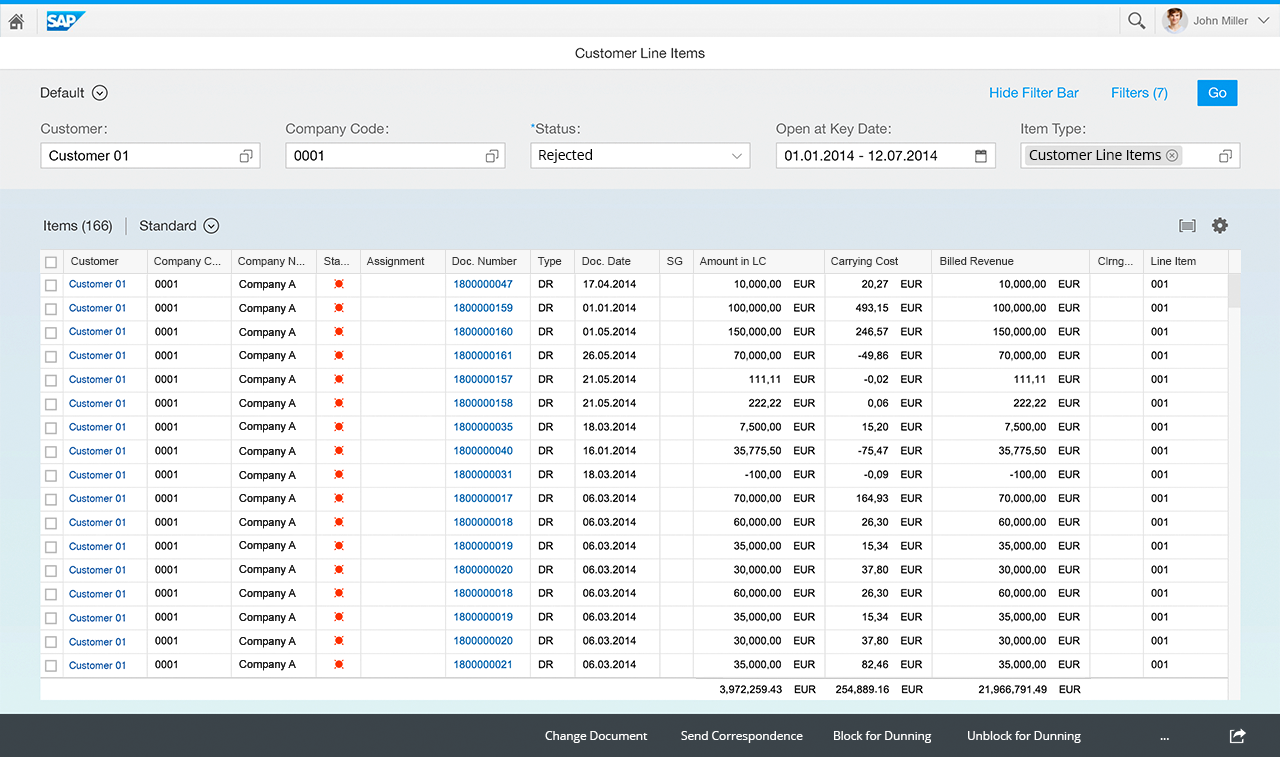The image size is (1280, 757).
Task: Tick the select-all checkbox in table header
Action: 51,262
